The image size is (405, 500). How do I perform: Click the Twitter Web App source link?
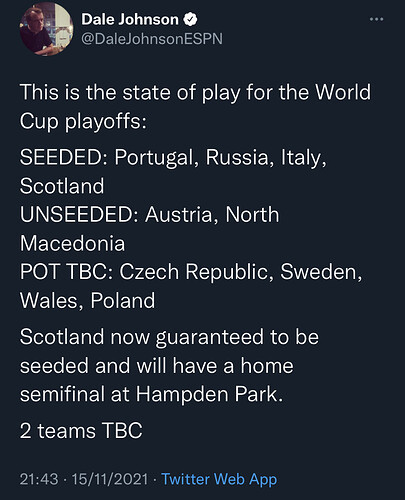tap(219, 479)
